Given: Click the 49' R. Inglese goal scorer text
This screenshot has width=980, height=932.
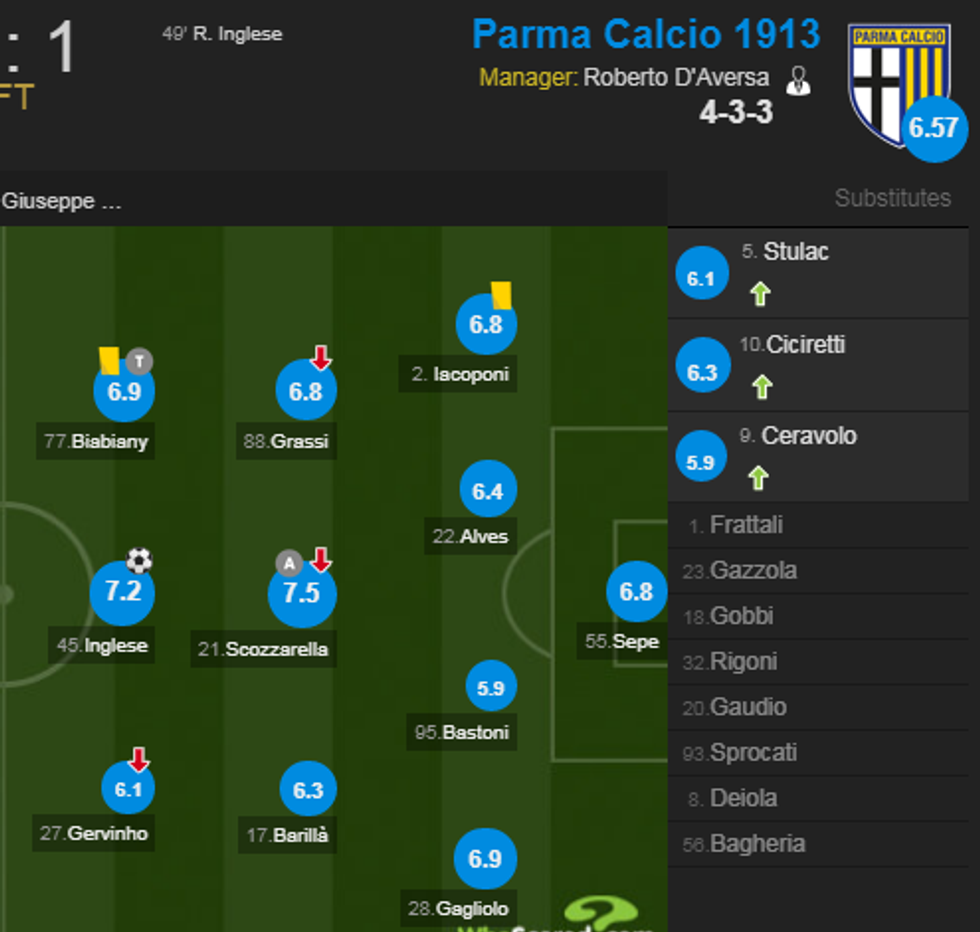Looking at the screenshot, I should 222,33.
